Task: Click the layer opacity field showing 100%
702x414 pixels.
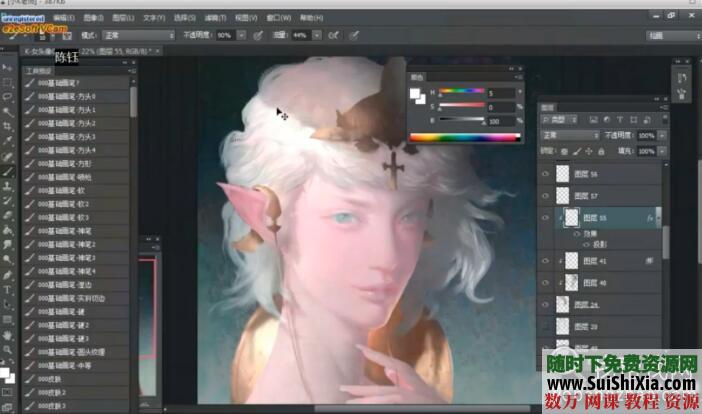Action: pyautogui.click(x=646, y=135)
